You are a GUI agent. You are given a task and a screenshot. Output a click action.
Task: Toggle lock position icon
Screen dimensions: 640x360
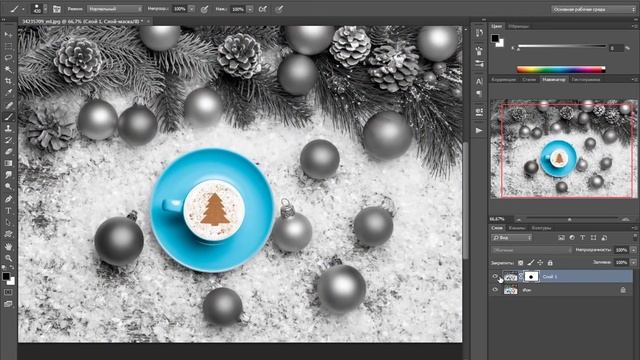point(540,263)
